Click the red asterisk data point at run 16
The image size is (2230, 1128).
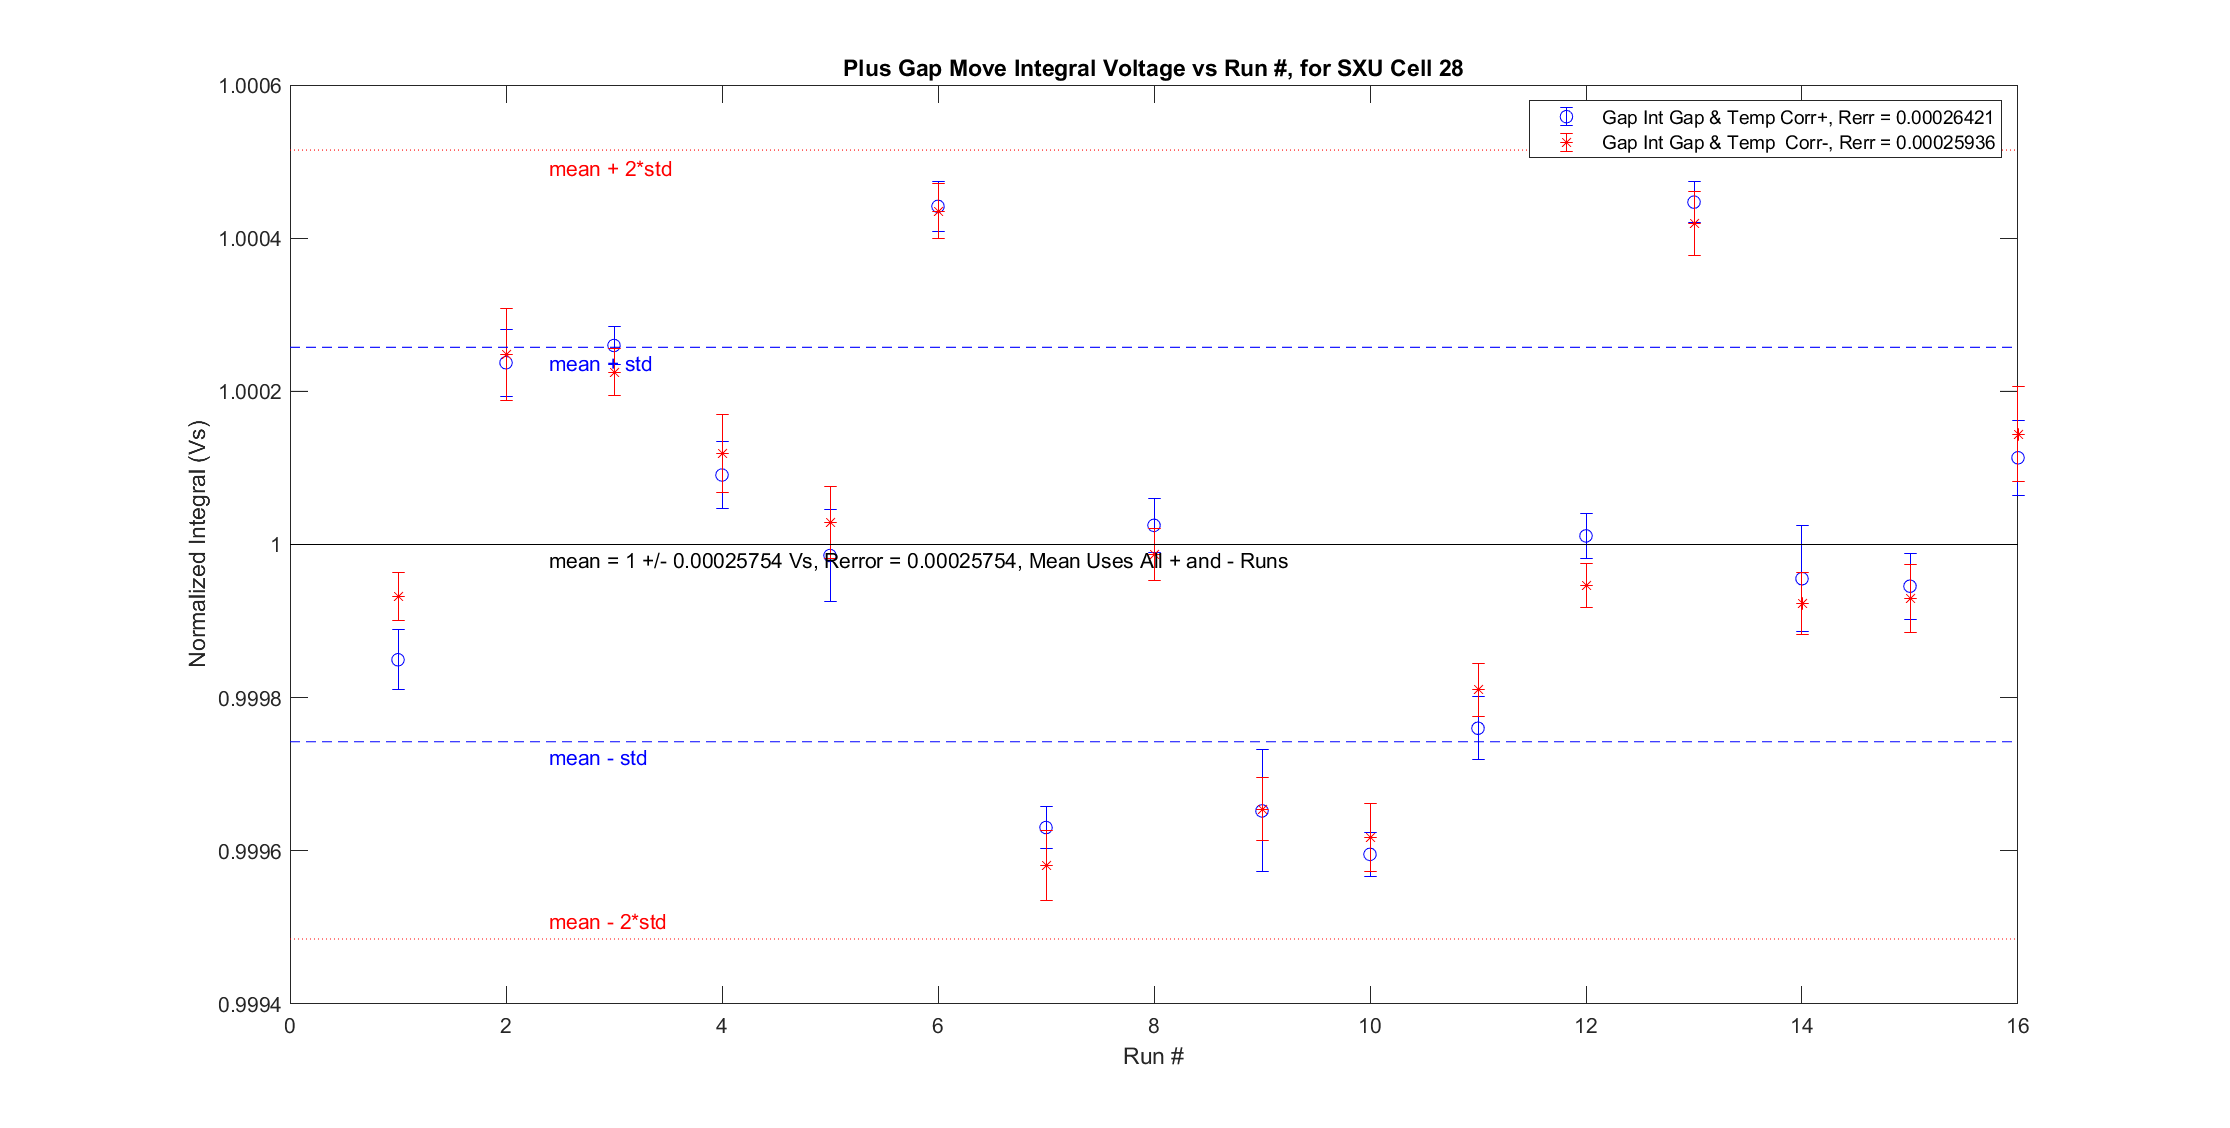click(2018, 435)
